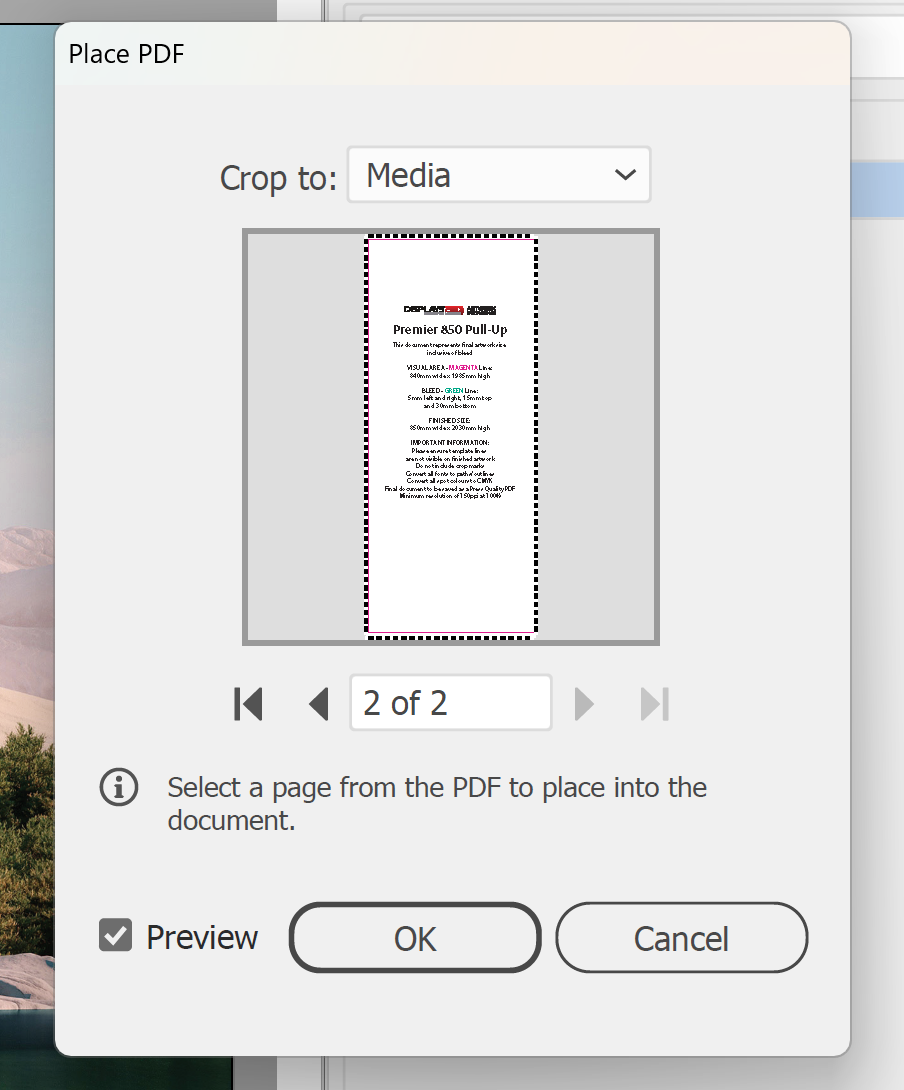Click the last page arrow

[654, 703]
